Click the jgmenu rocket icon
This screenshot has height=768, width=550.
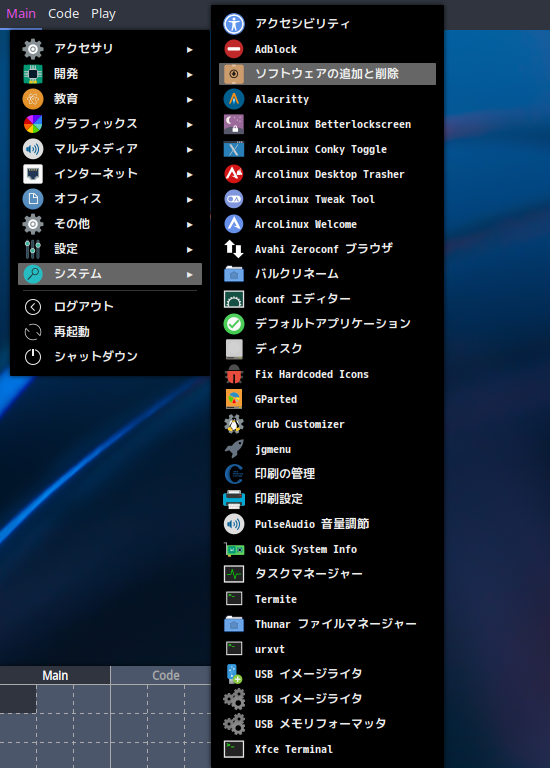pos(234,449)
